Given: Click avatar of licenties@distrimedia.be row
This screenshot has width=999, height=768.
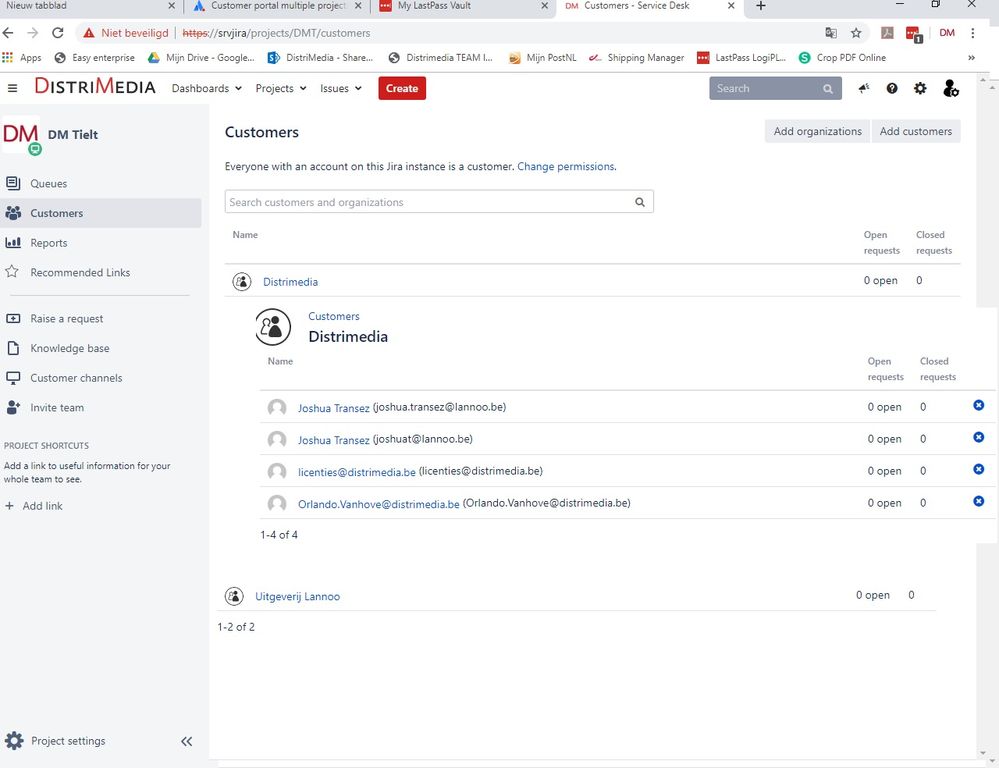Looking at the screenshot, I should (x=277, y=472).
